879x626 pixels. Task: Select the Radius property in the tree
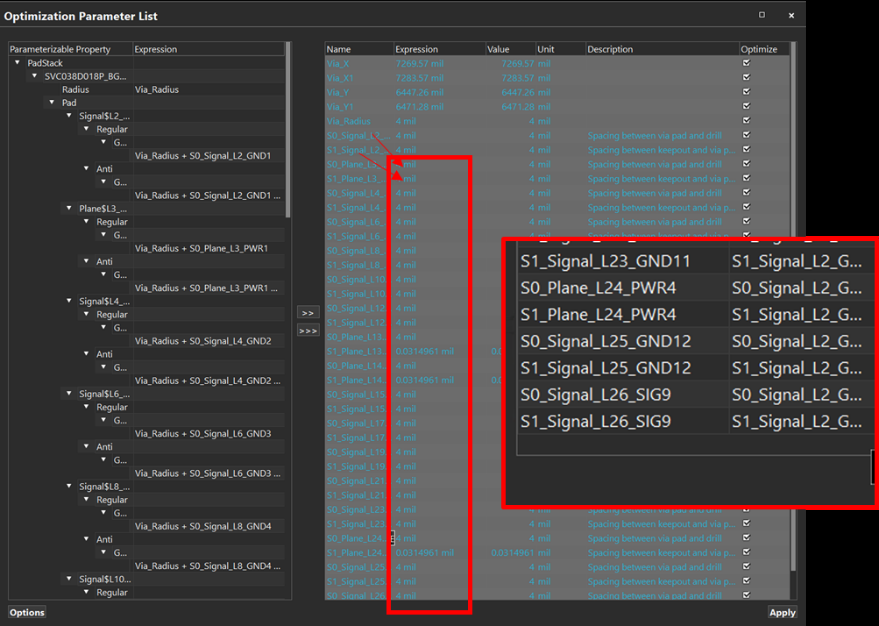76,90
